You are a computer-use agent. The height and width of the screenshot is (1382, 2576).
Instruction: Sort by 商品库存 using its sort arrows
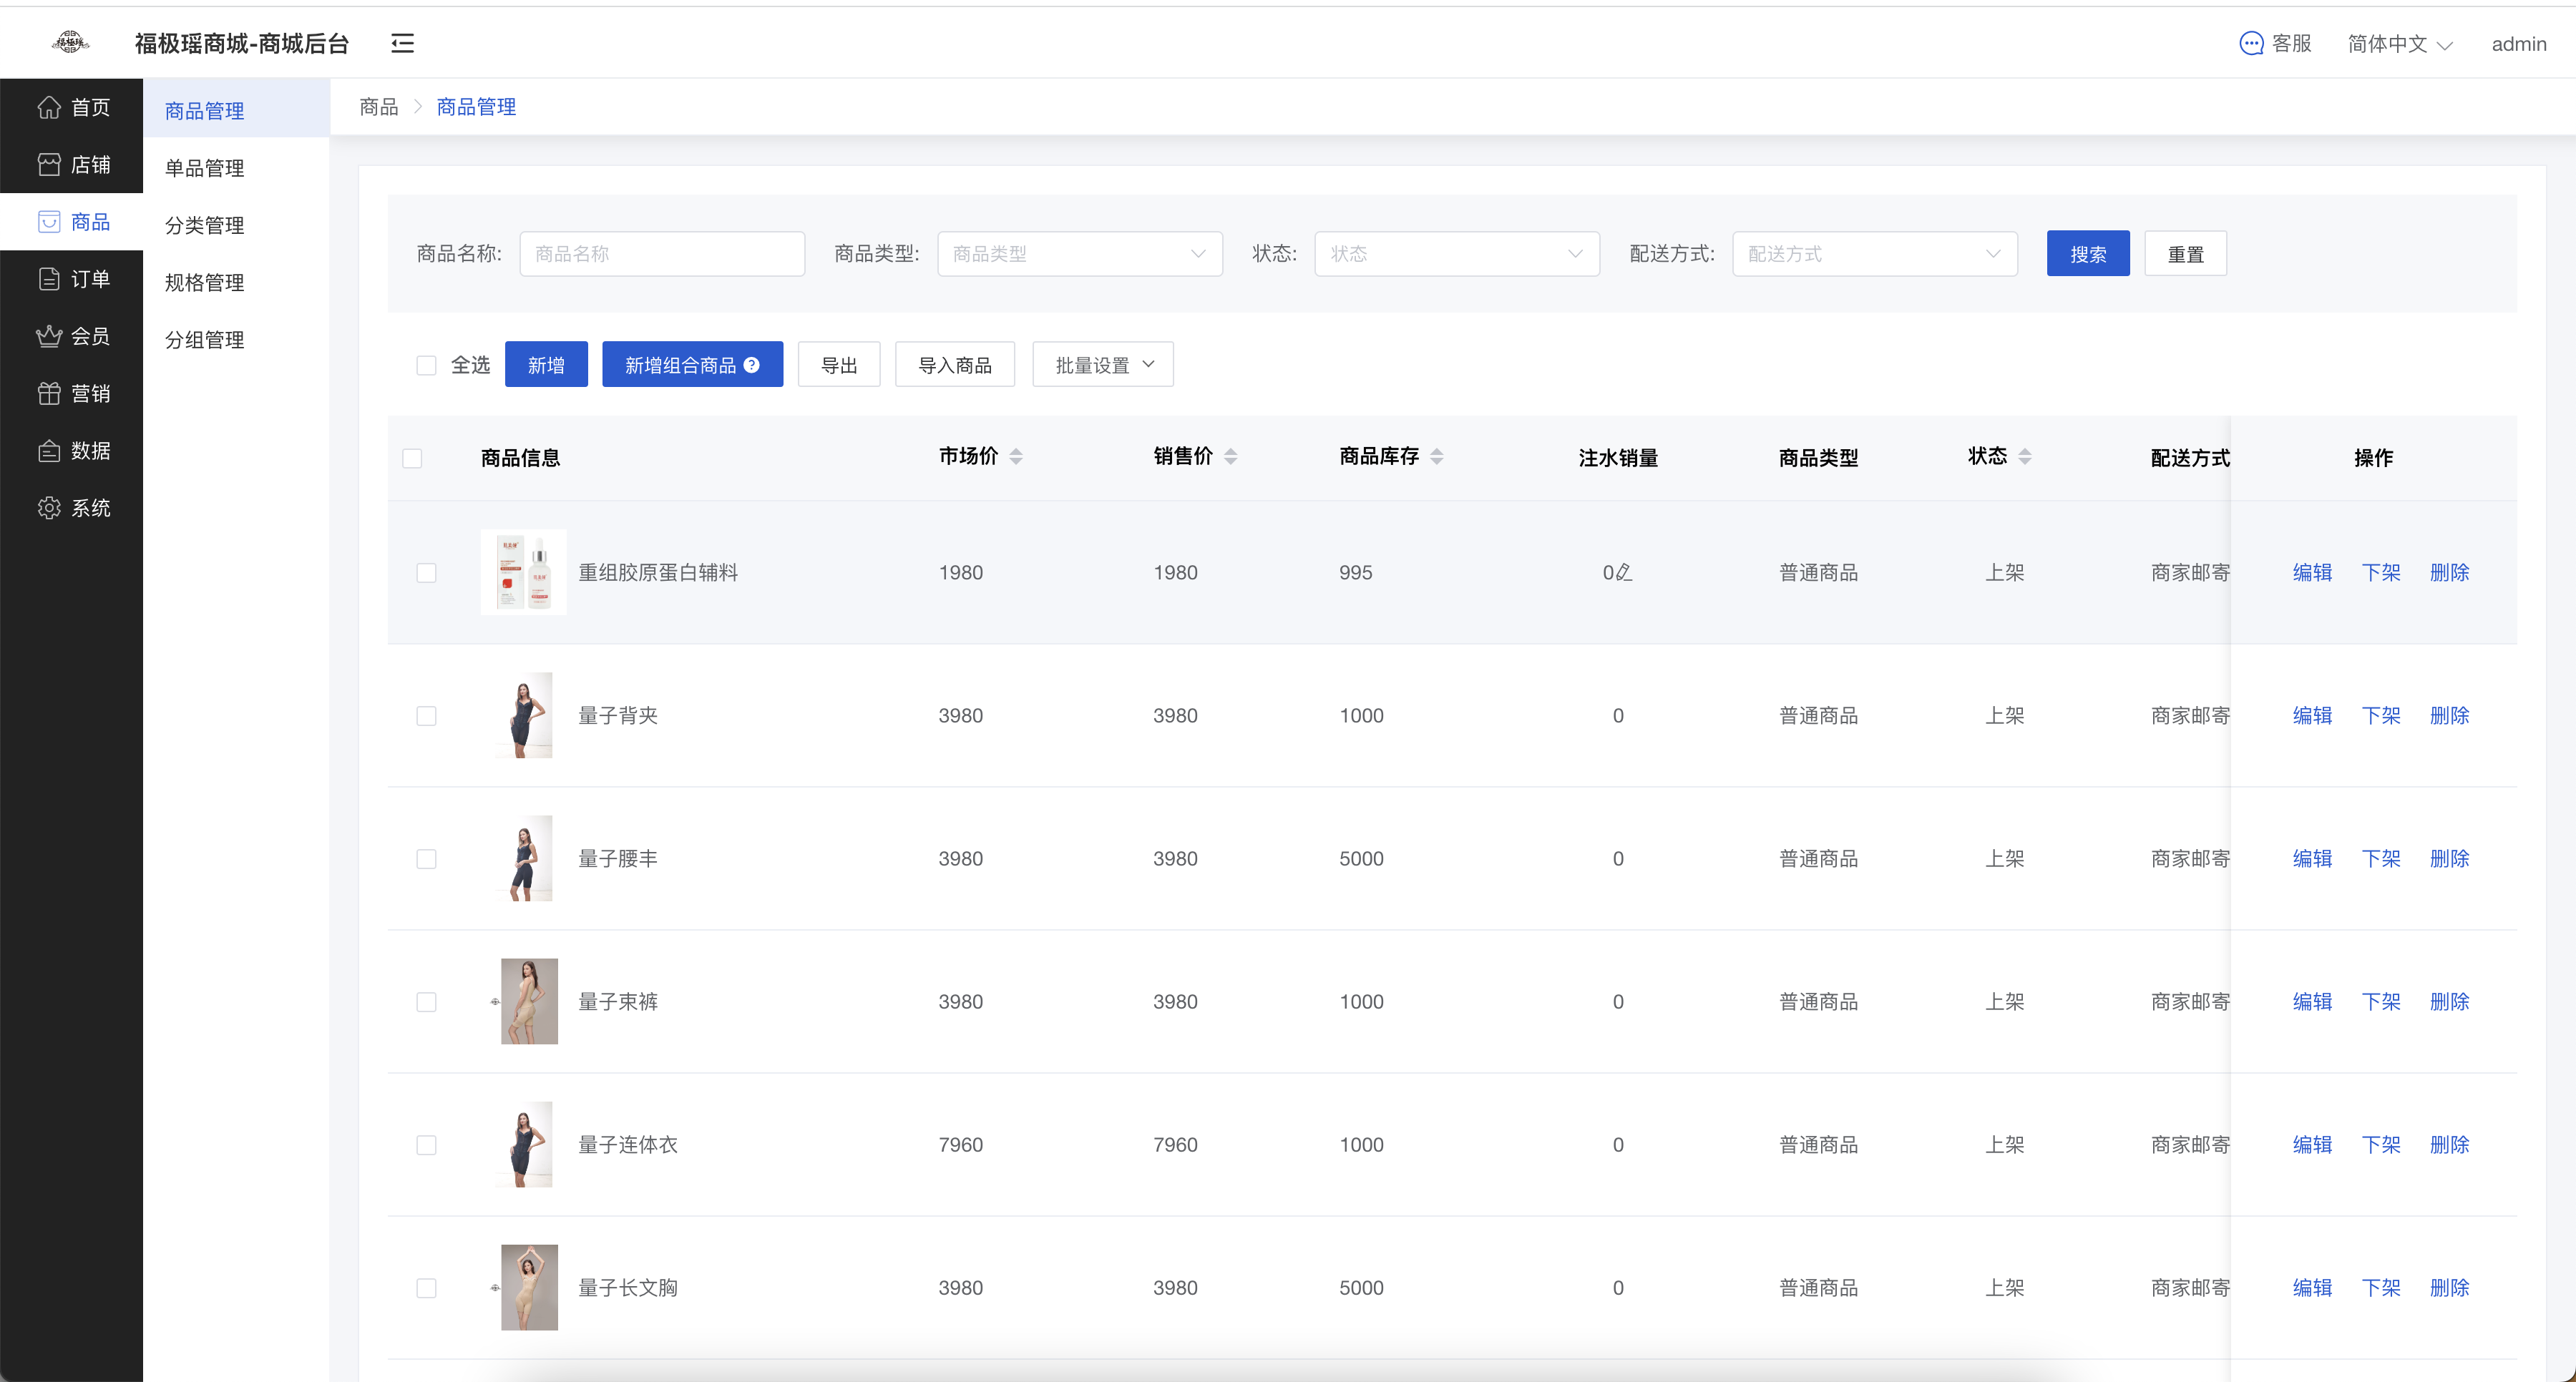[1437, 456]
